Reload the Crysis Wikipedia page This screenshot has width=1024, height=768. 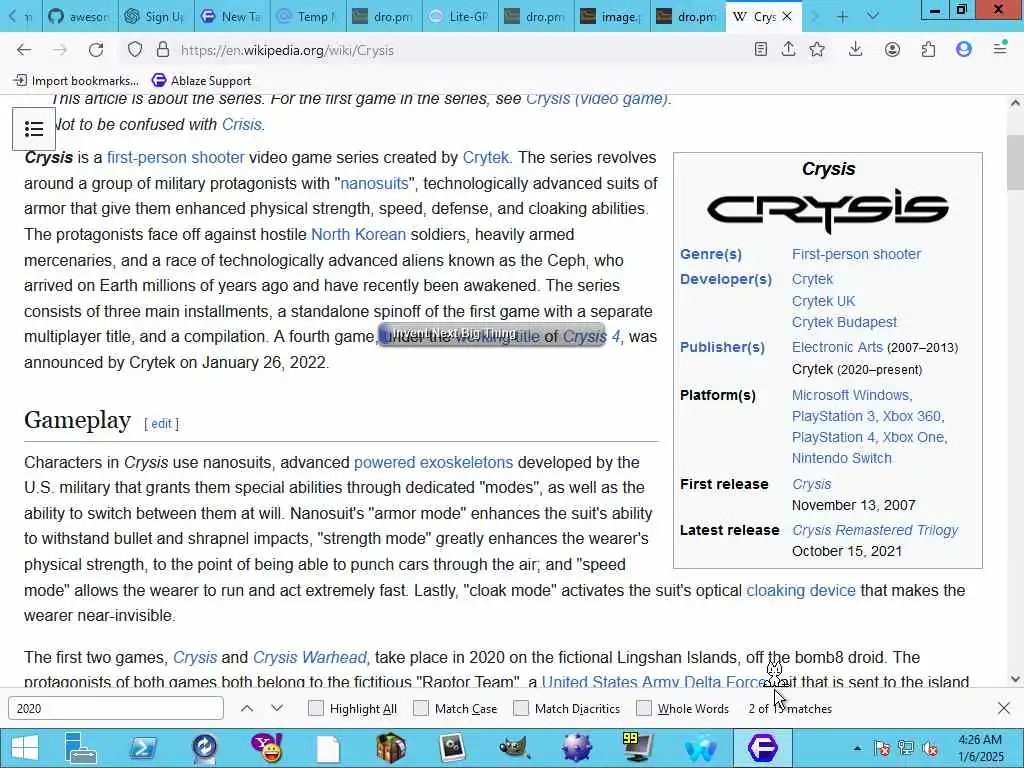(96, 50)
